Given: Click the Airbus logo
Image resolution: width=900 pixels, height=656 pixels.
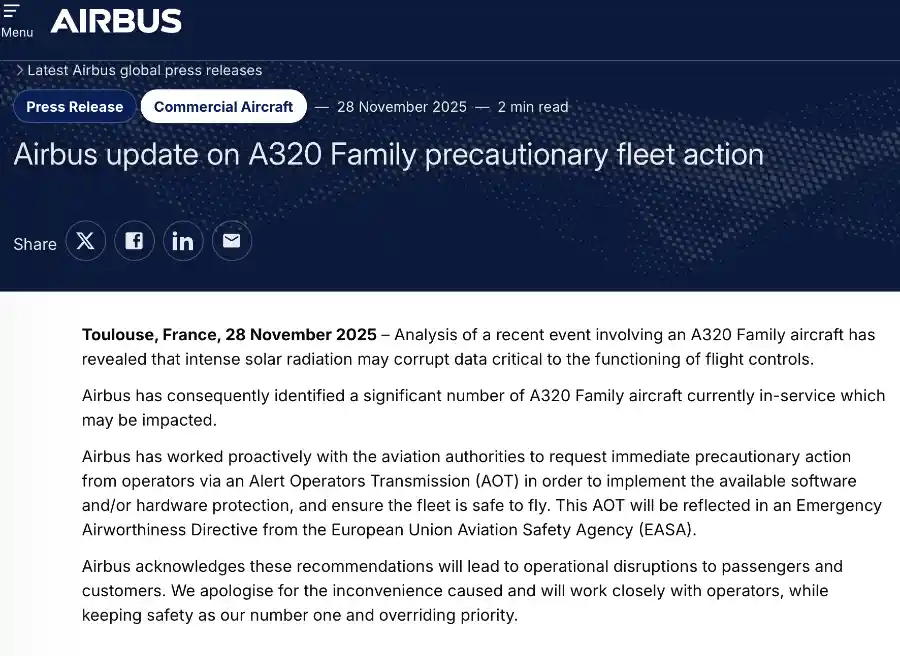Looking at the screenshot, I should click(x=116, y=20).
